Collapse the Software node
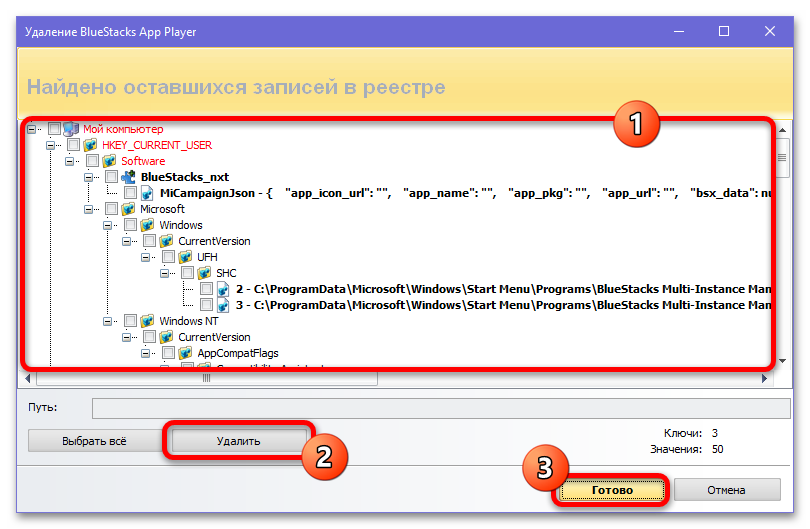This screenshot has width=810, height=529. click(x=70, y=161)
